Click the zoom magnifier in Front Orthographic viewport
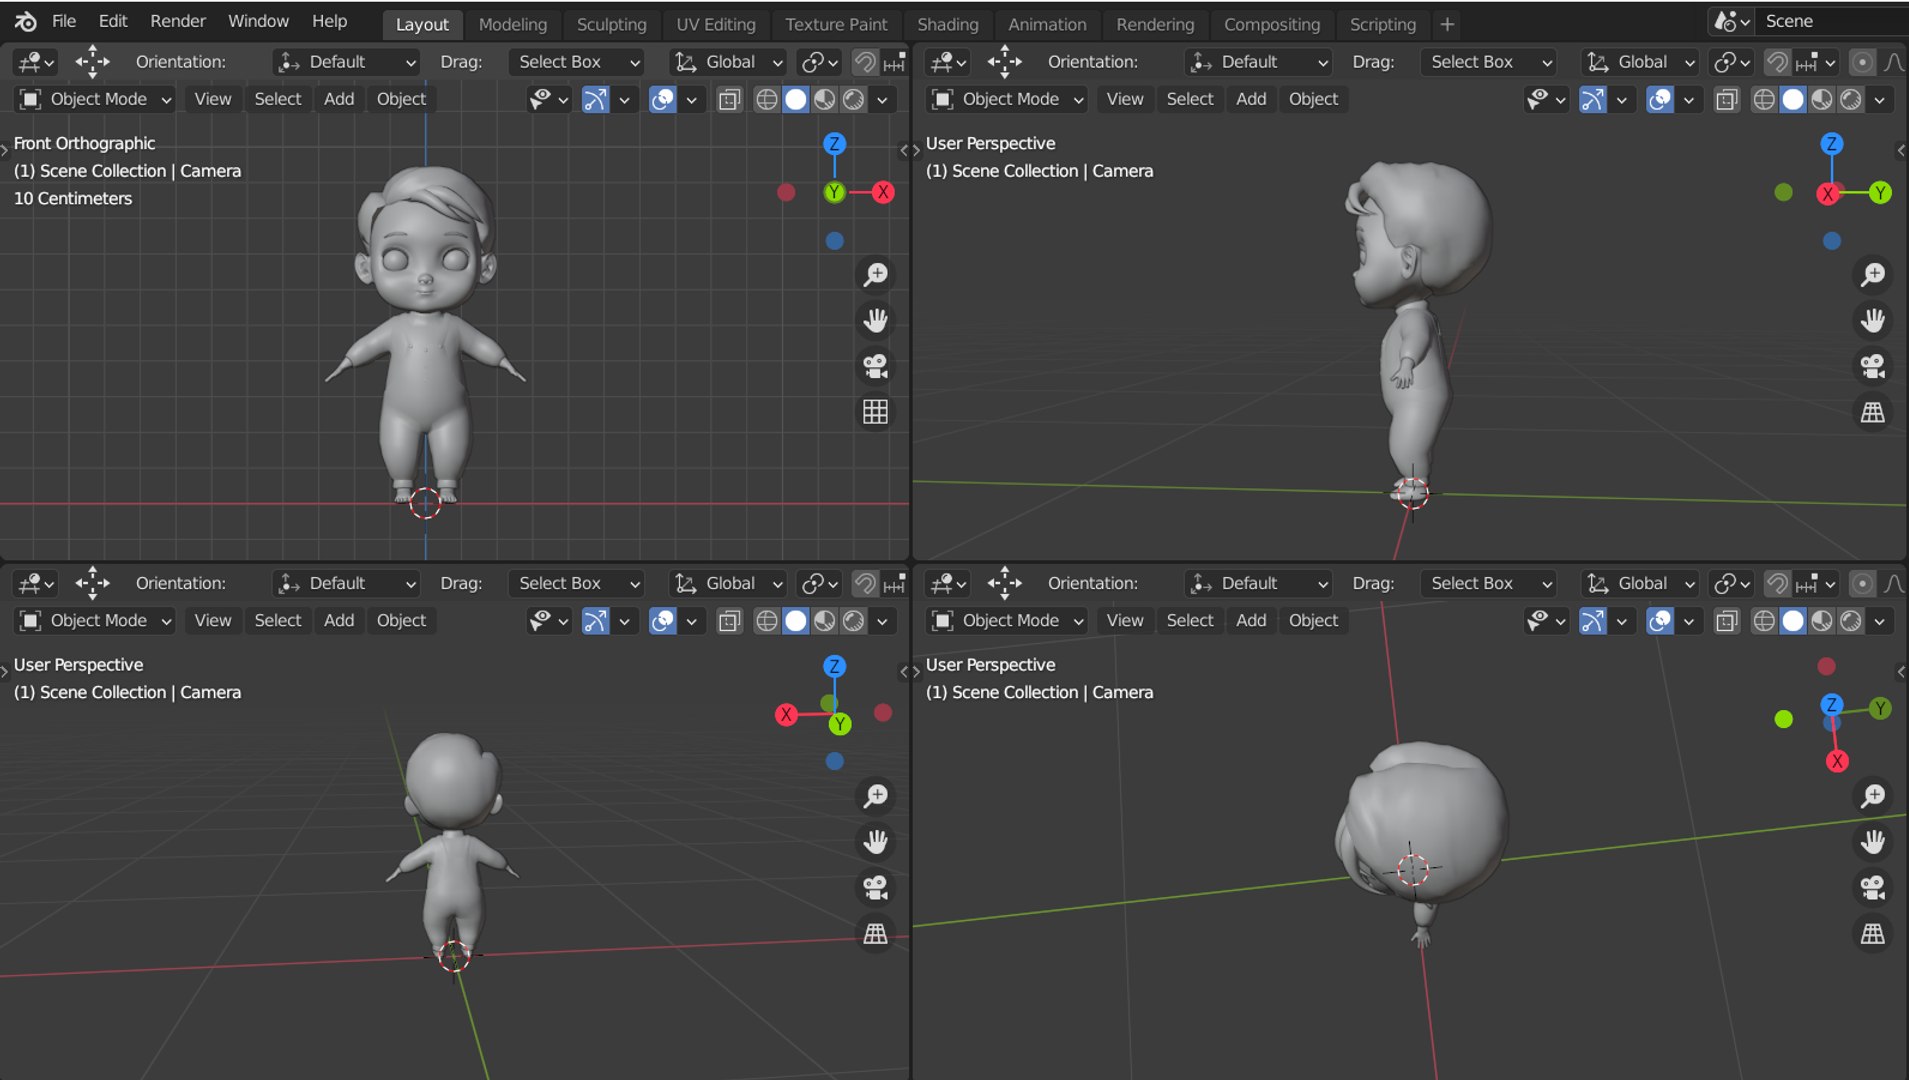The height and width of the screenshot is (1080, 1909). [x=876, y=274]
